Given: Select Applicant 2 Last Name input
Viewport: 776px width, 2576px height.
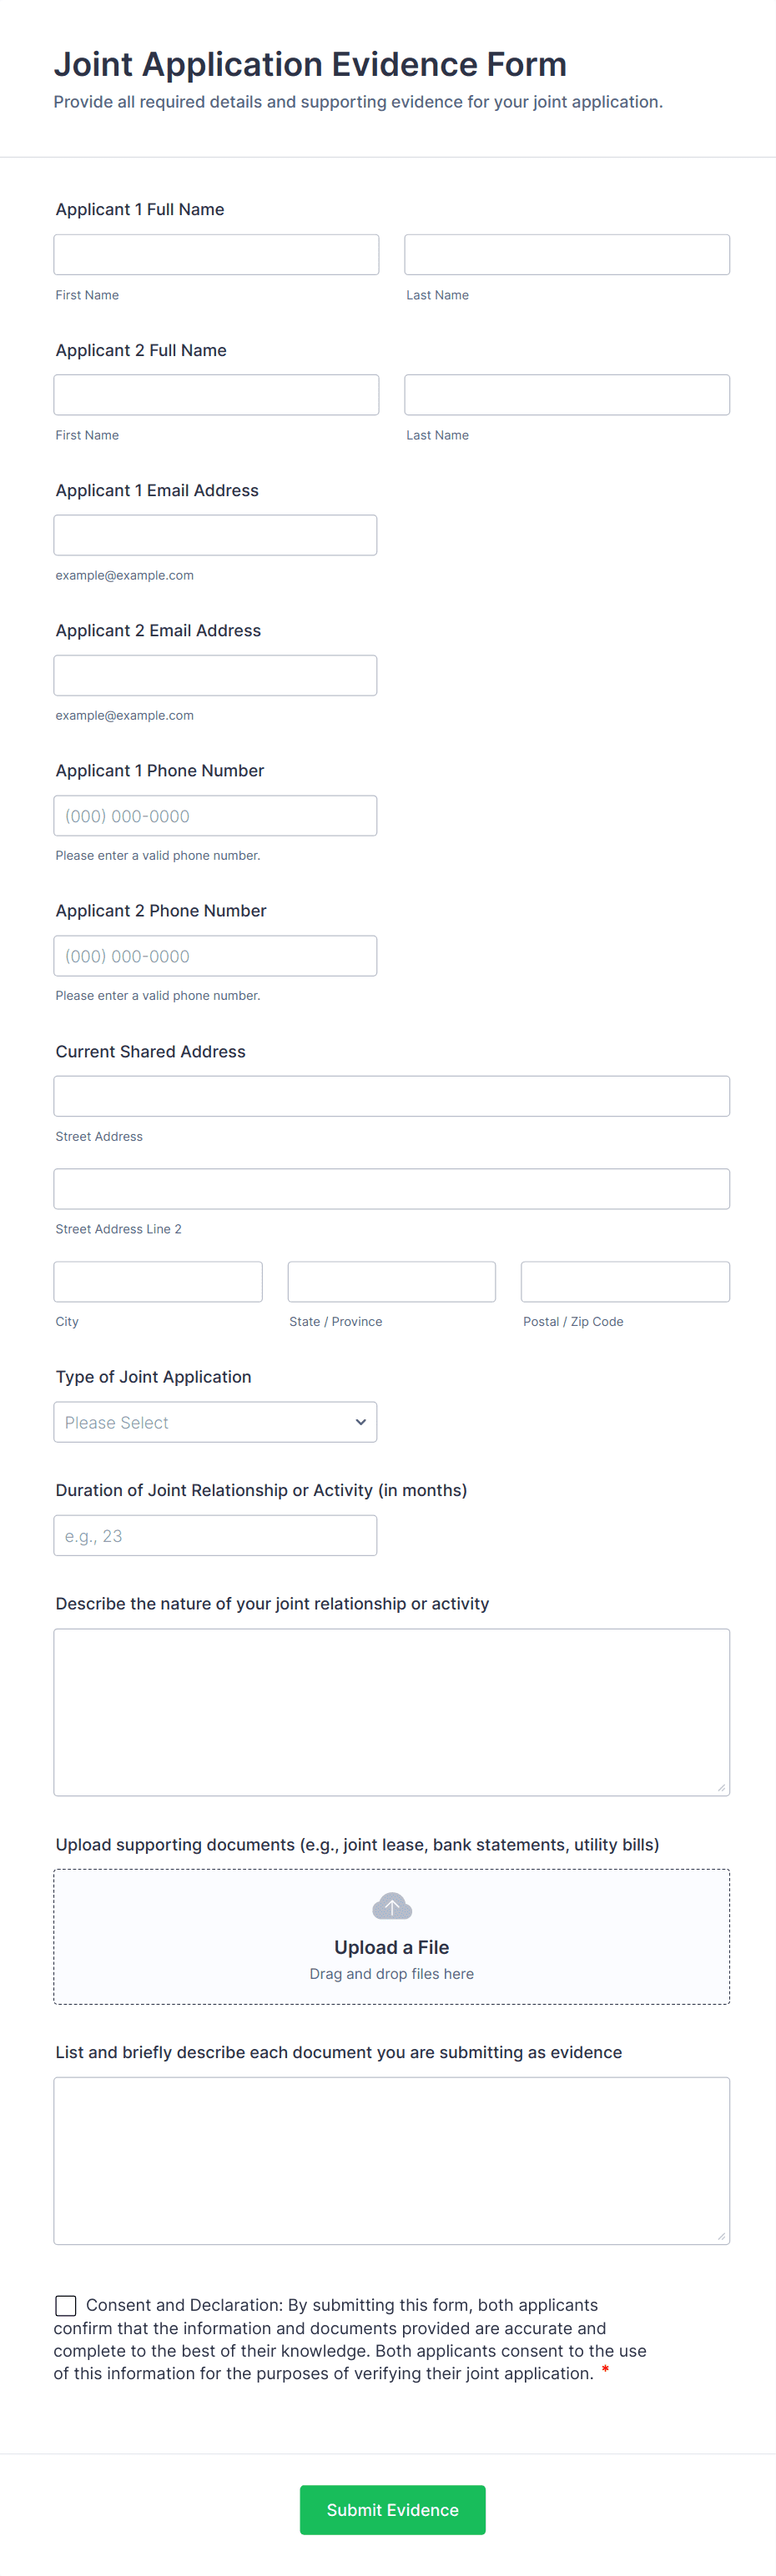Looking at the screenshot, I should pyautogui.click(x=567, y=395).
